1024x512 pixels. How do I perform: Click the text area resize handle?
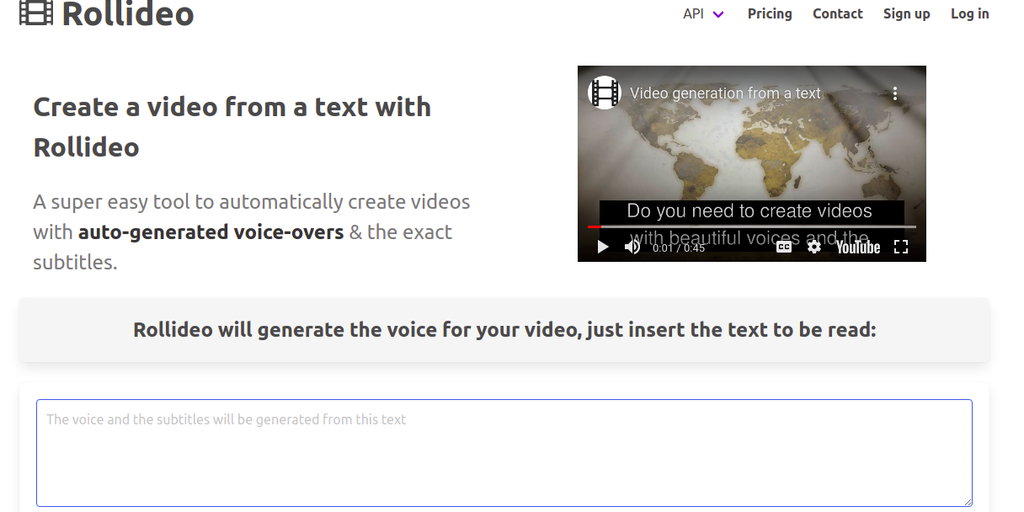[x=967, y=501]
